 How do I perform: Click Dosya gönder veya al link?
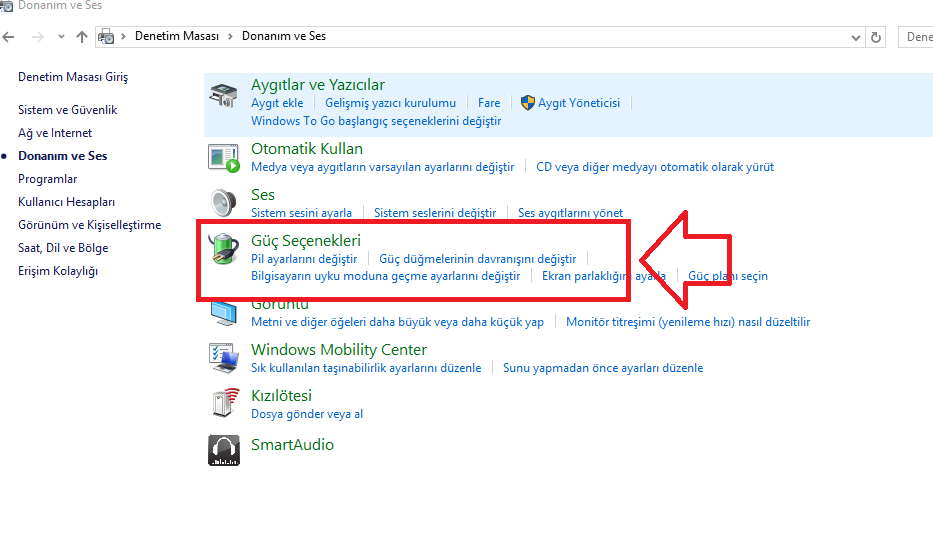click(306, 414)
